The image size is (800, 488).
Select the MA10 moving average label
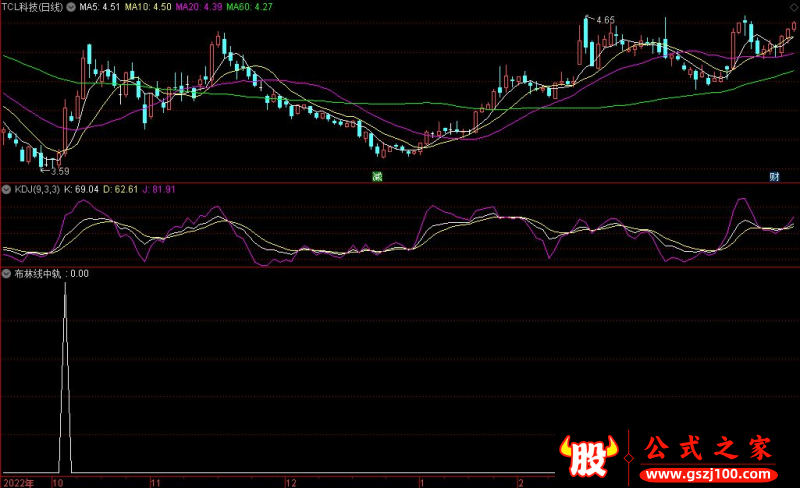pyautogui.click(x=148, y=7)
